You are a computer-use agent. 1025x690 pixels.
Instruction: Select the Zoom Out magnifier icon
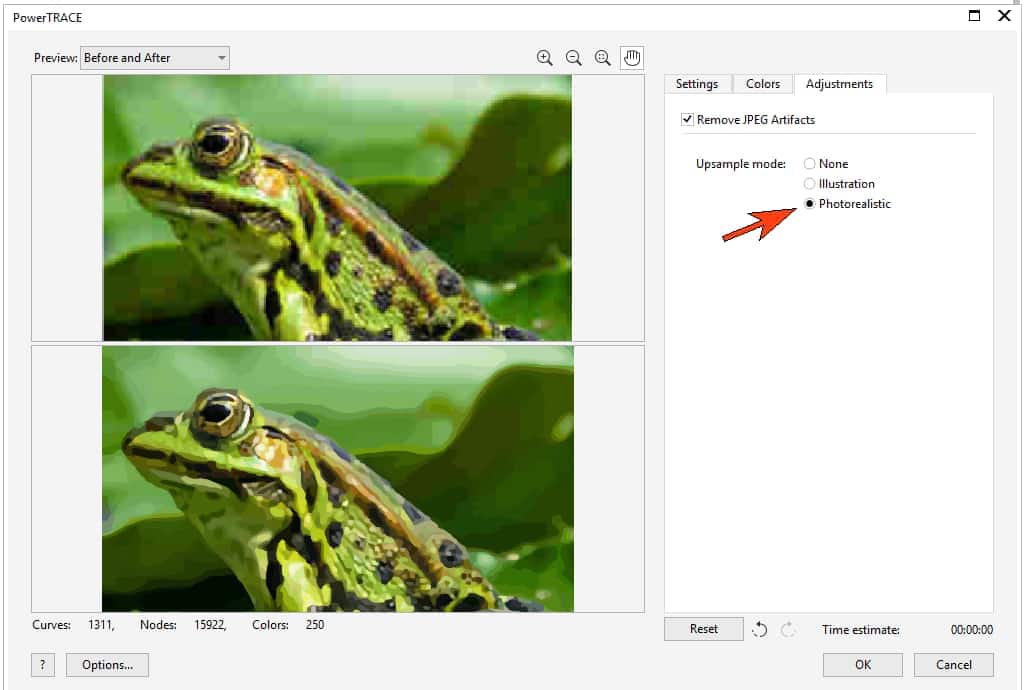574,57
